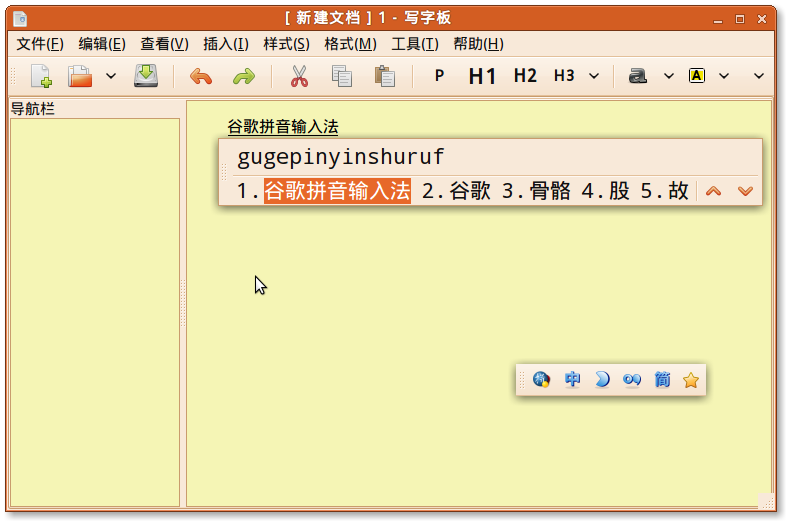The width and height of the screenshot is (786, 521).
Task: Expand the heading styles dropdown after H3
Action: [594, 76]
